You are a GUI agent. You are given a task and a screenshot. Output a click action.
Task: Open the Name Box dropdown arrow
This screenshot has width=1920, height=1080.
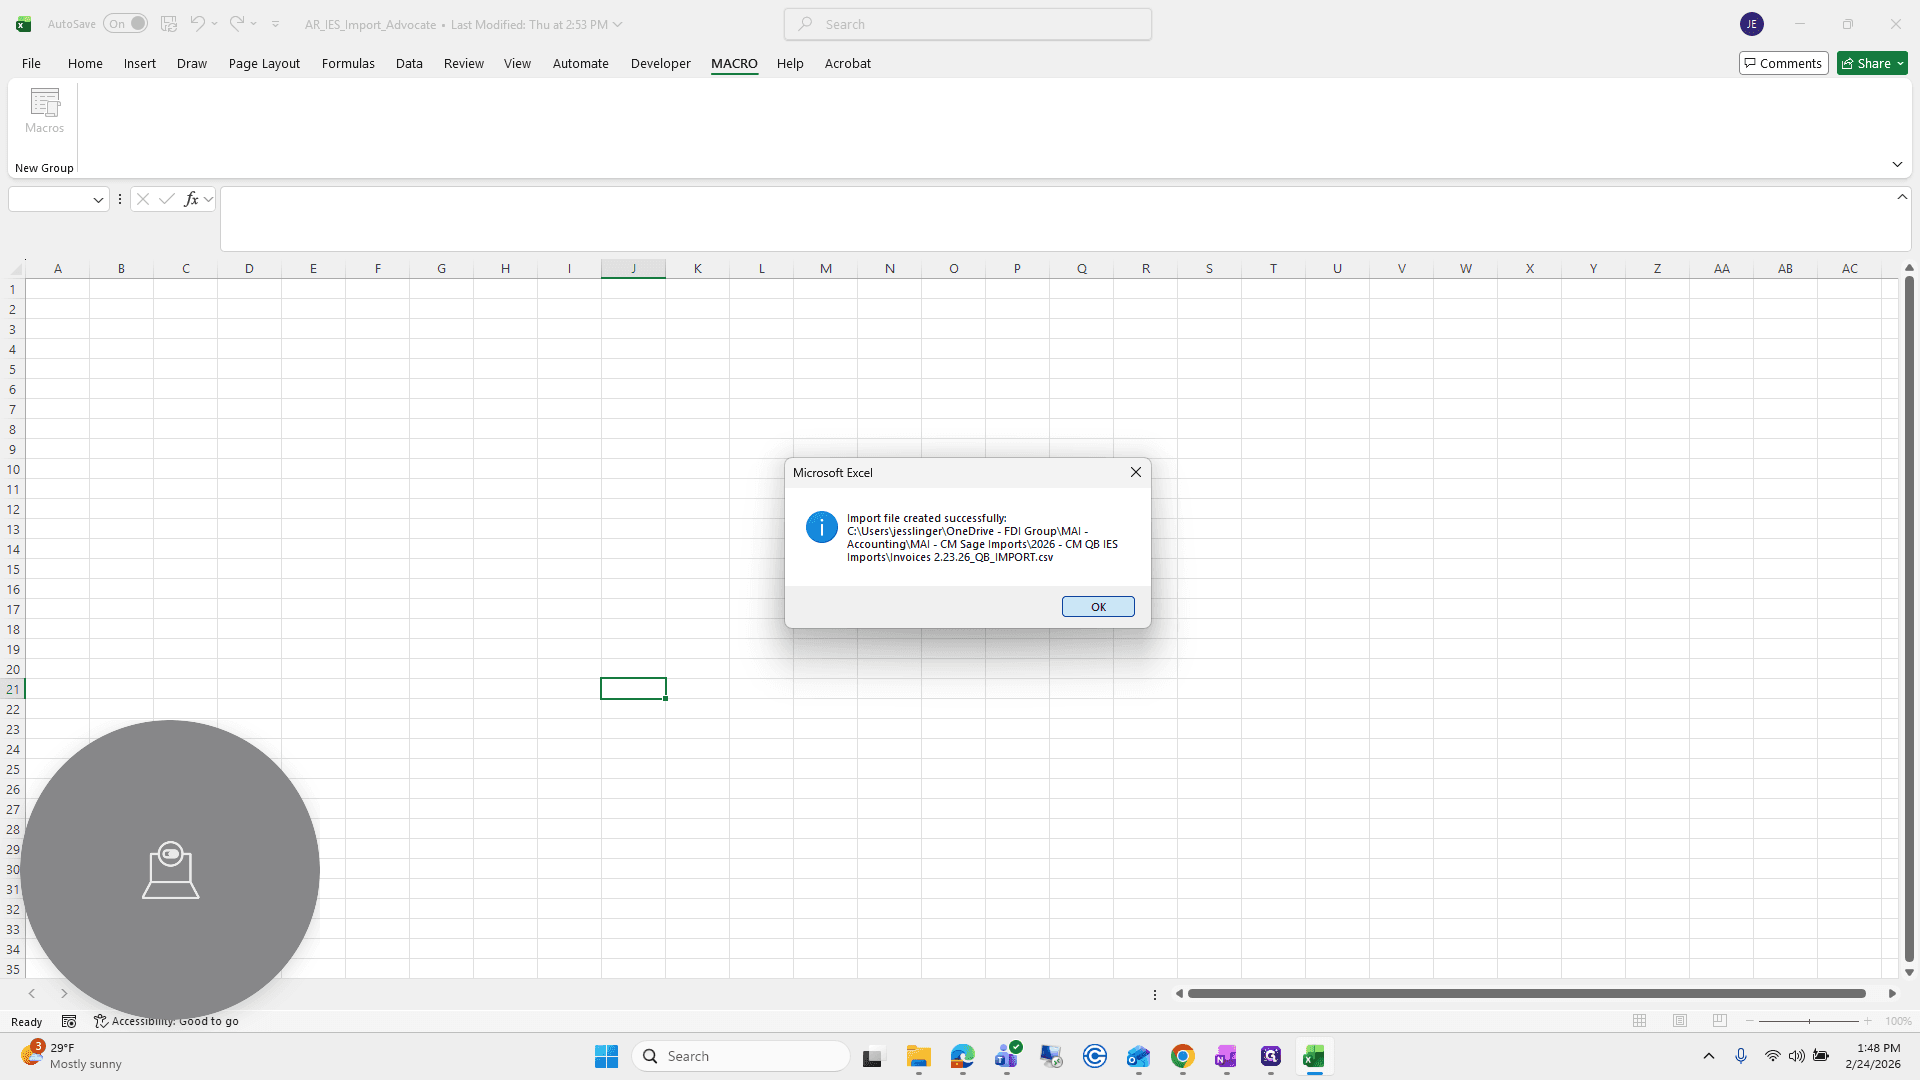(98, 200)
